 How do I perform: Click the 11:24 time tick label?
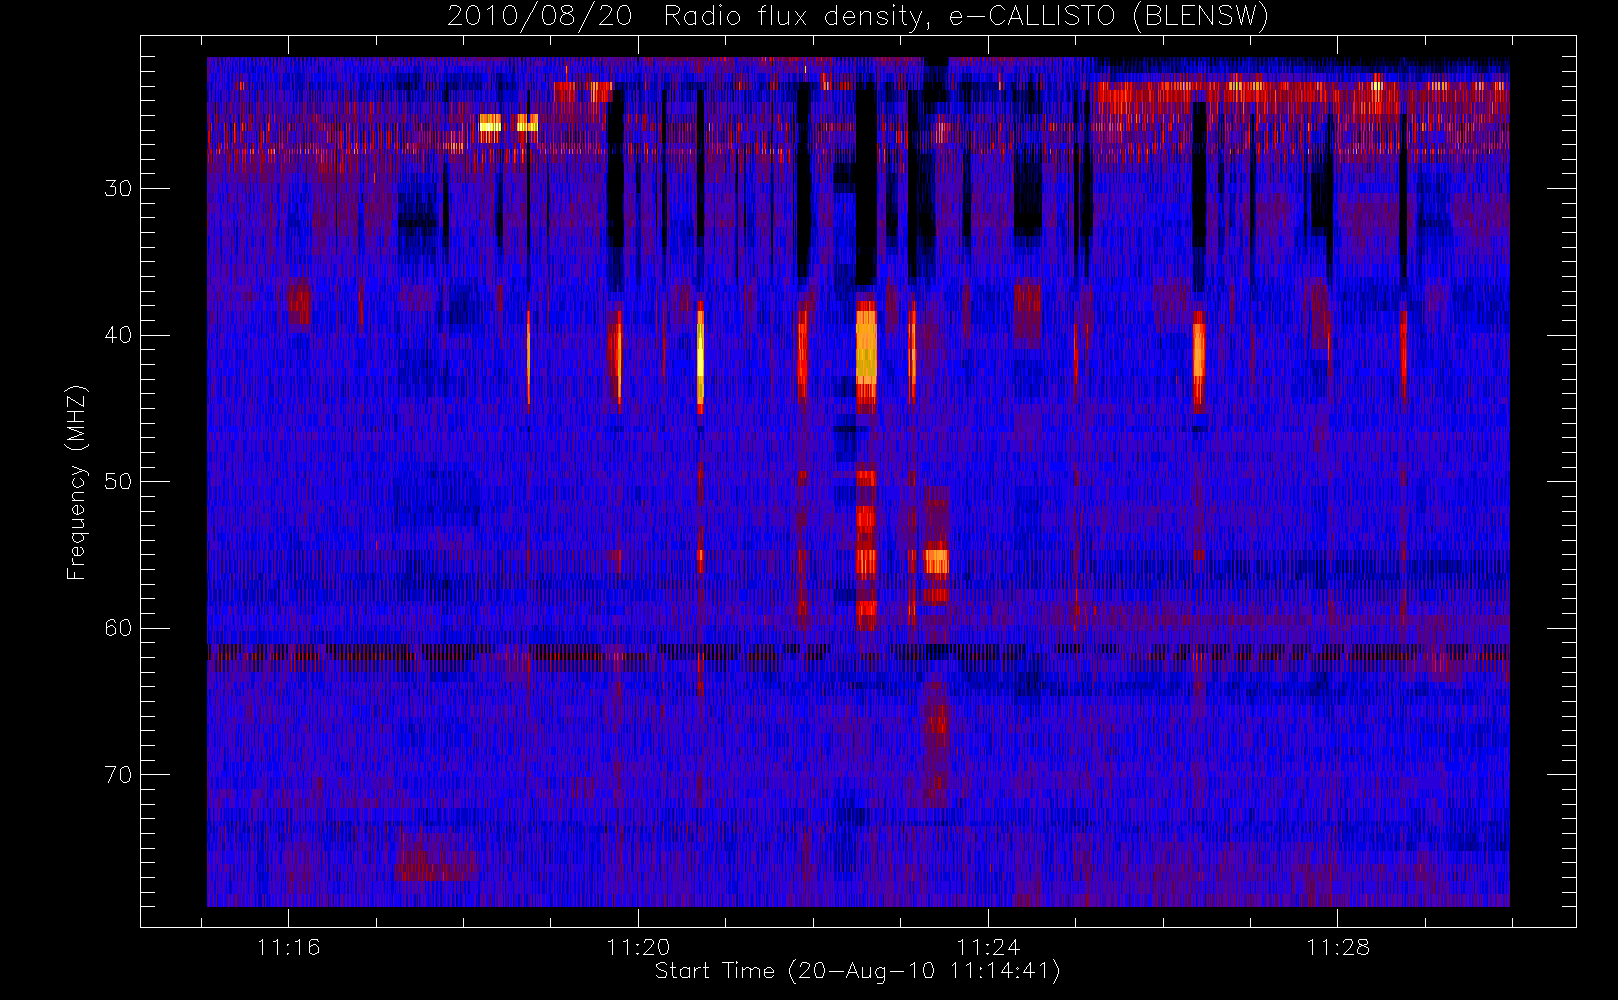click(x=988, y=947)
